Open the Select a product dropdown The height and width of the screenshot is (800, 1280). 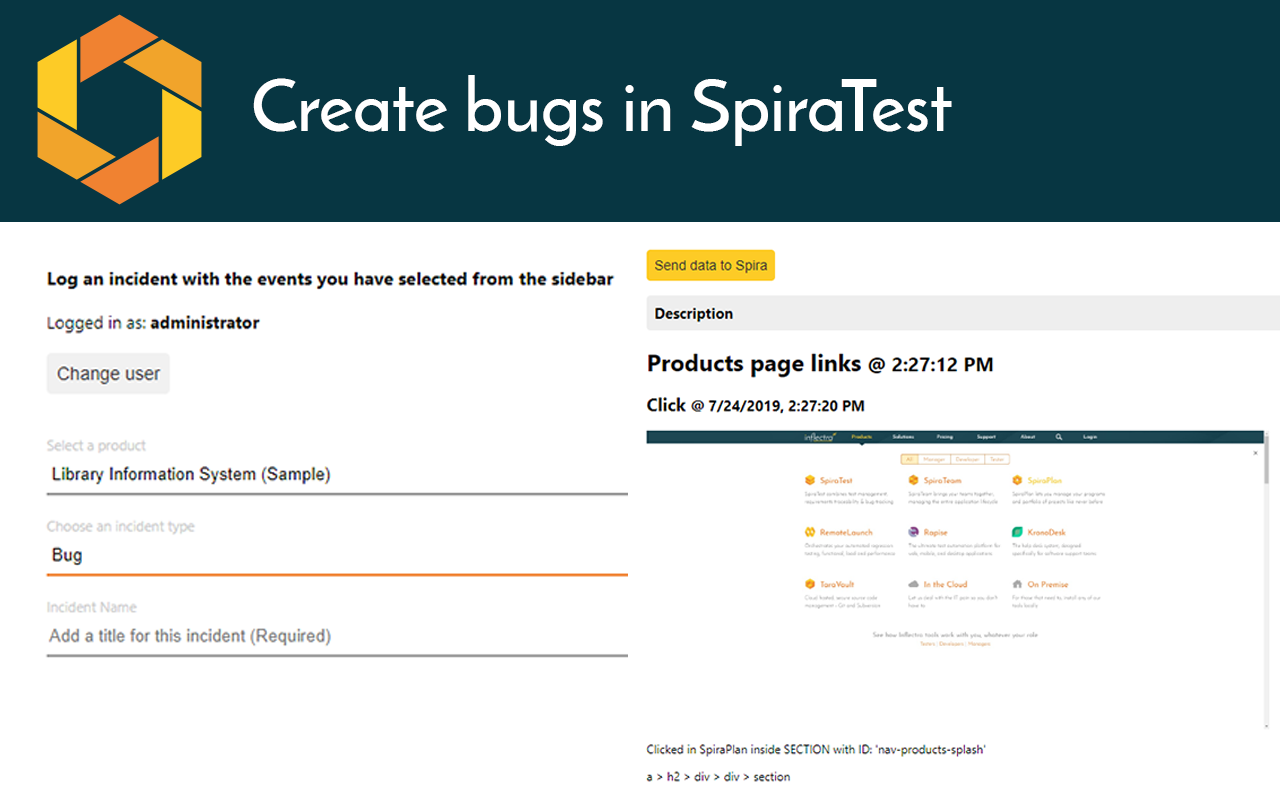(337, 475)
